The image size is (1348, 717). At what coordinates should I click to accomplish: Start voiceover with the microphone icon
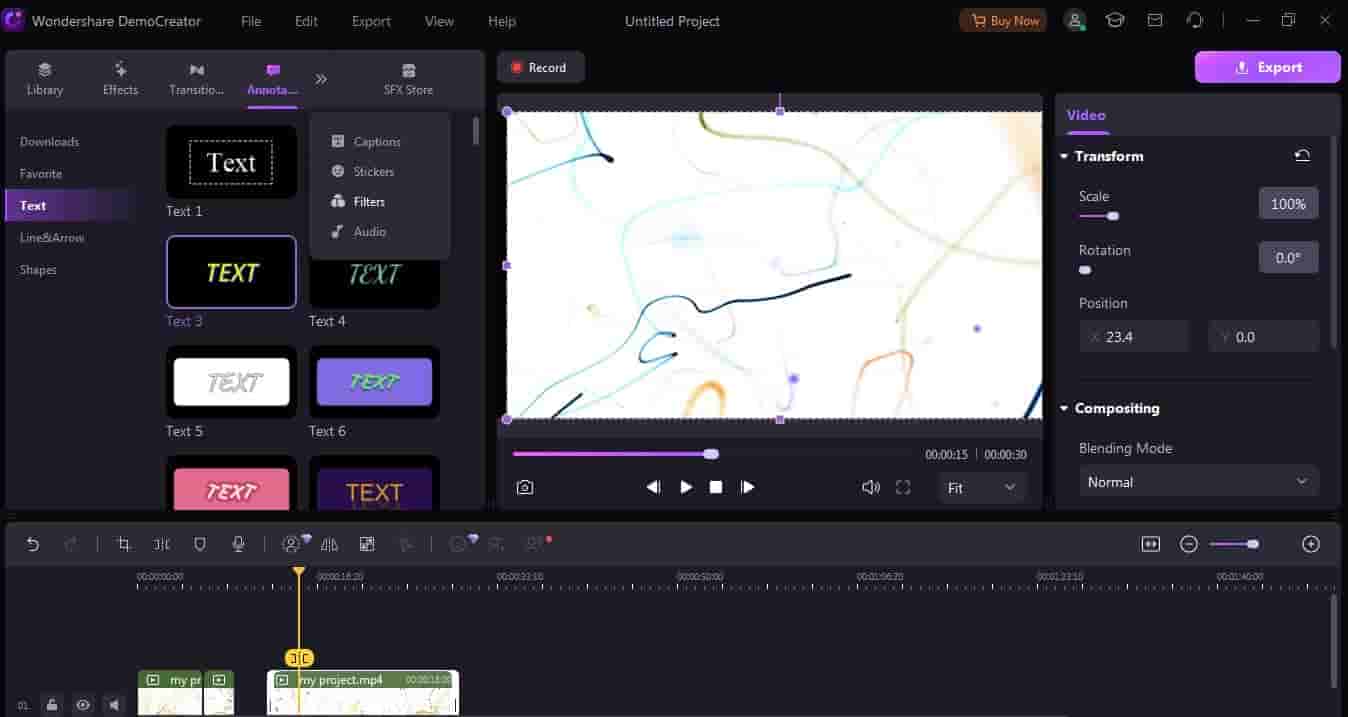point(238,544)
